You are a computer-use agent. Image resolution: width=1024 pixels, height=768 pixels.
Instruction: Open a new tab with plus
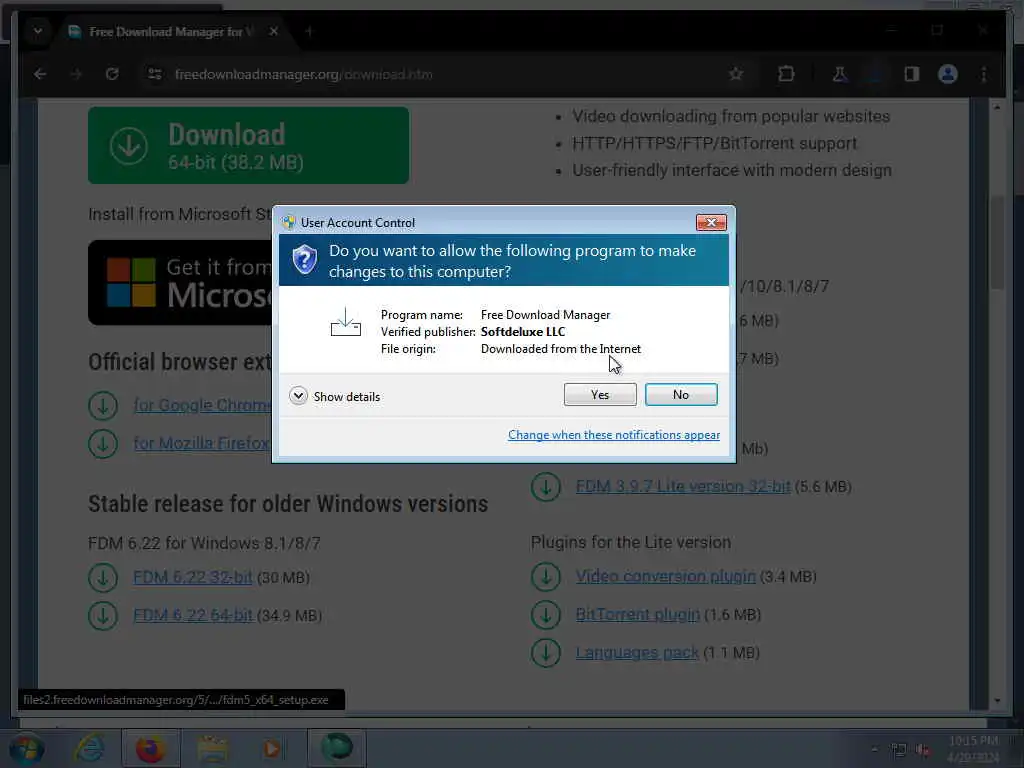click(x=310, y=31)
